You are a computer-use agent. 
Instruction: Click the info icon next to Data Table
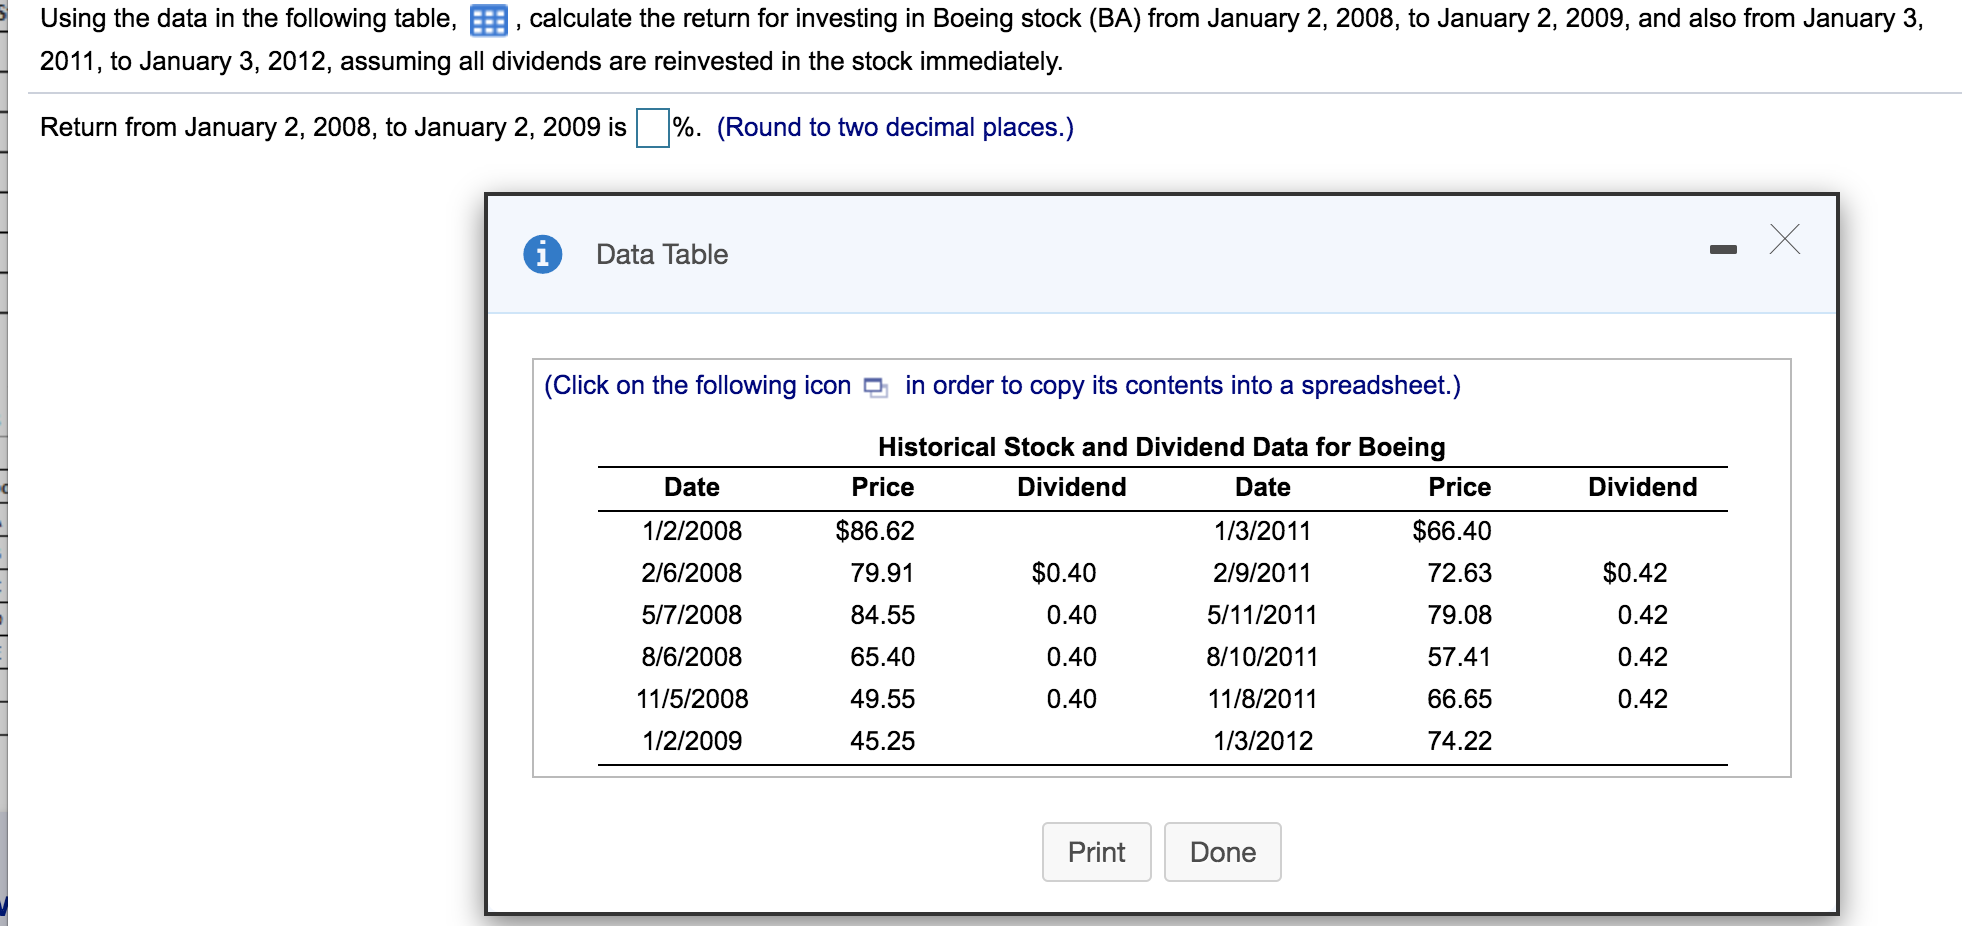pos(543,254)
